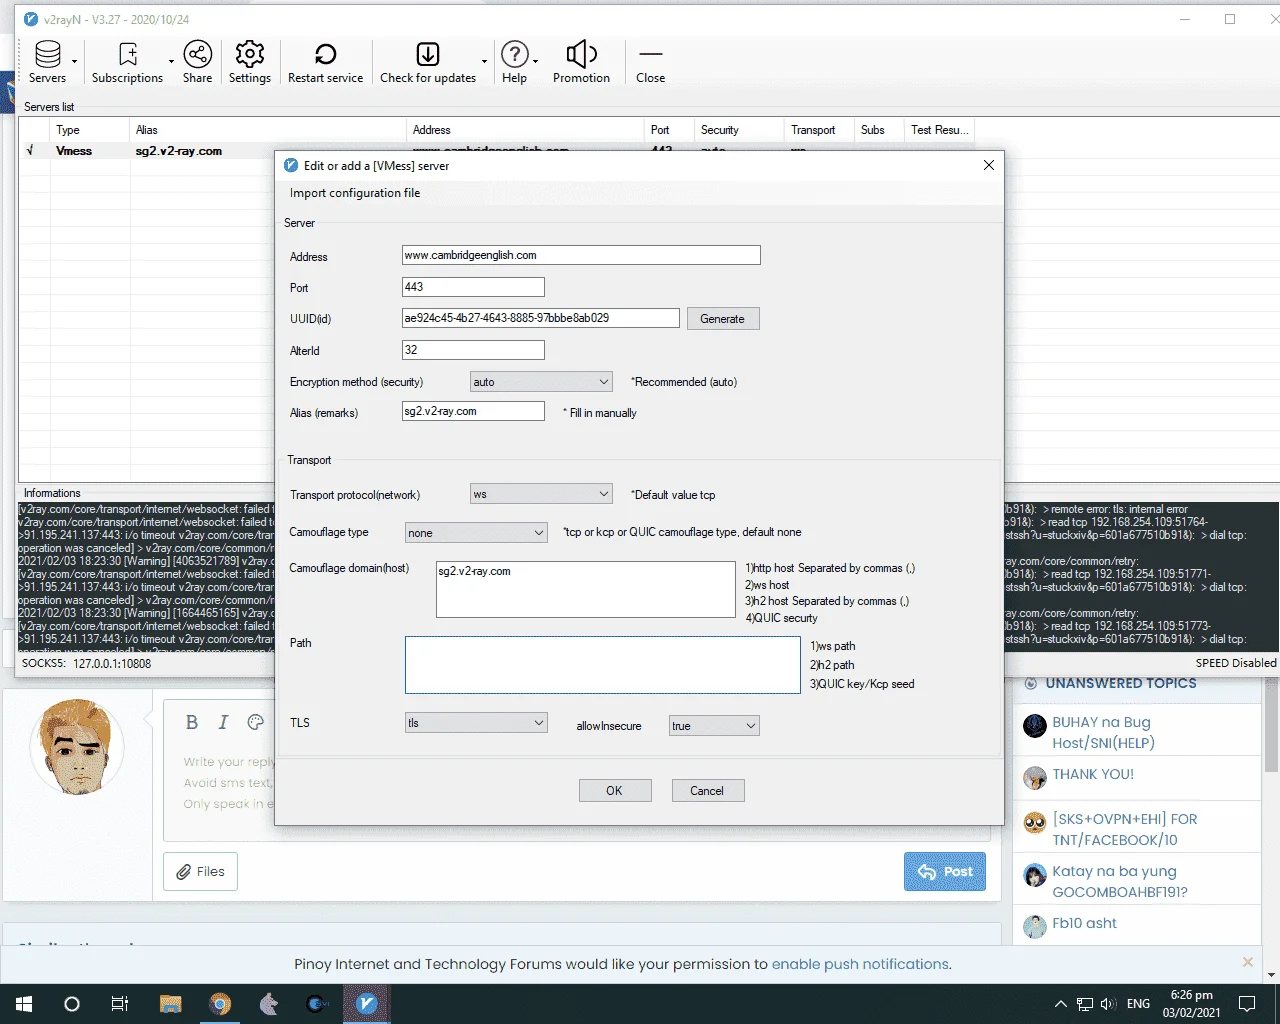Click the Restart service icon
Screen dimensions: 1280x1024
click(326, 54)
